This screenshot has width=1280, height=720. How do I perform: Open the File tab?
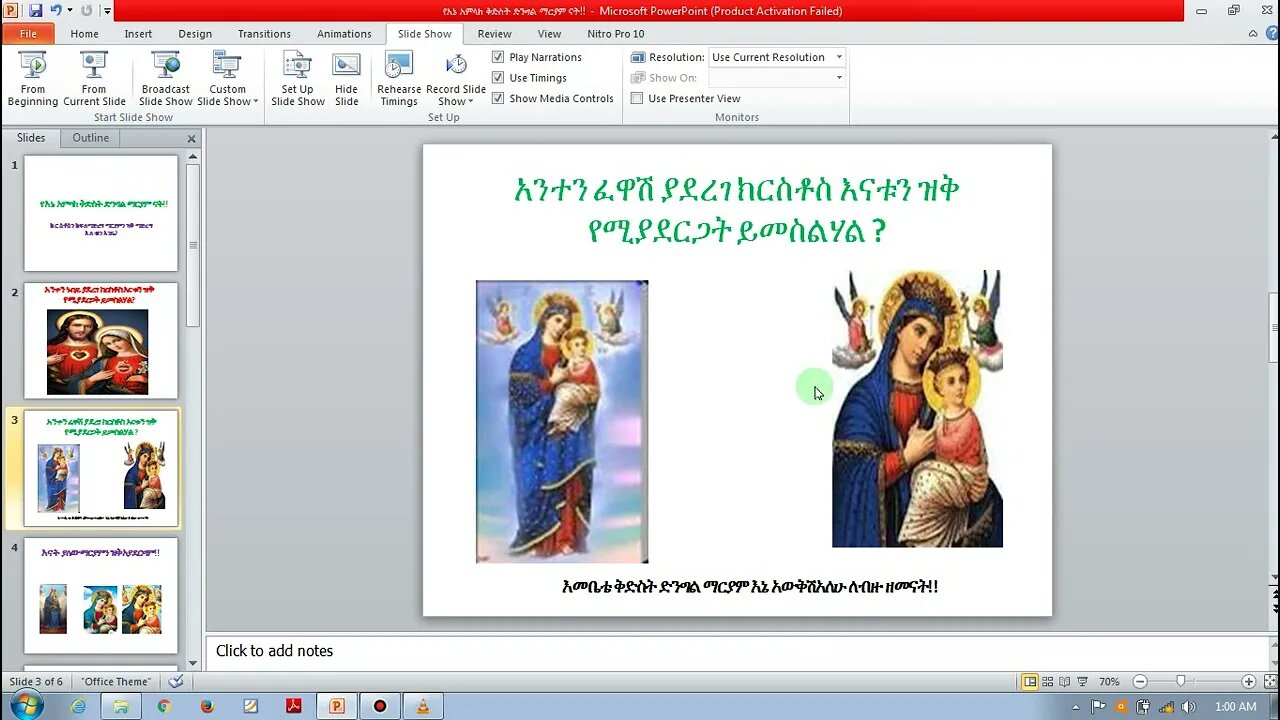[x=28, y=34]
